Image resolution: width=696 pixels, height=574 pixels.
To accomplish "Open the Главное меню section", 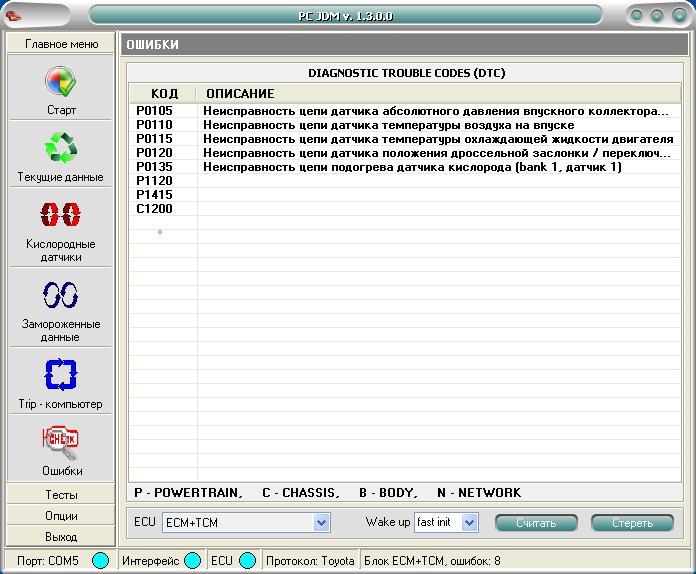I will [x=61, y=44].
